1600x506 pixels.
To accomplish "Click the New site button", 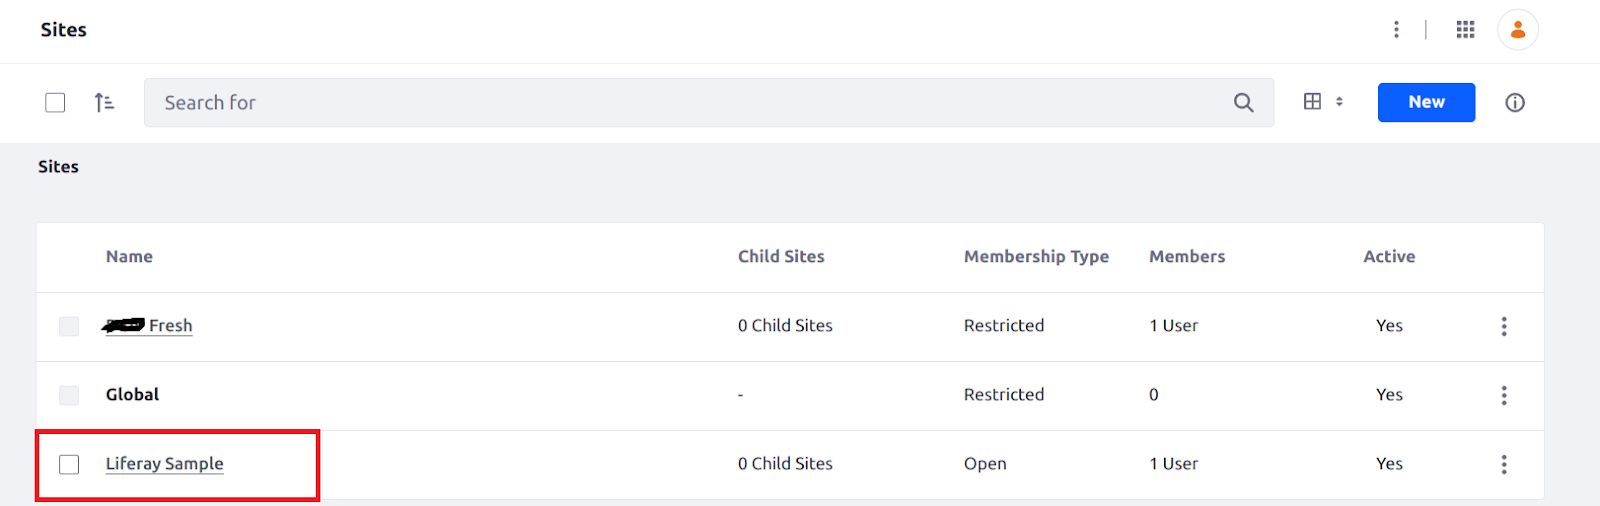I will tap(1426, 102).
